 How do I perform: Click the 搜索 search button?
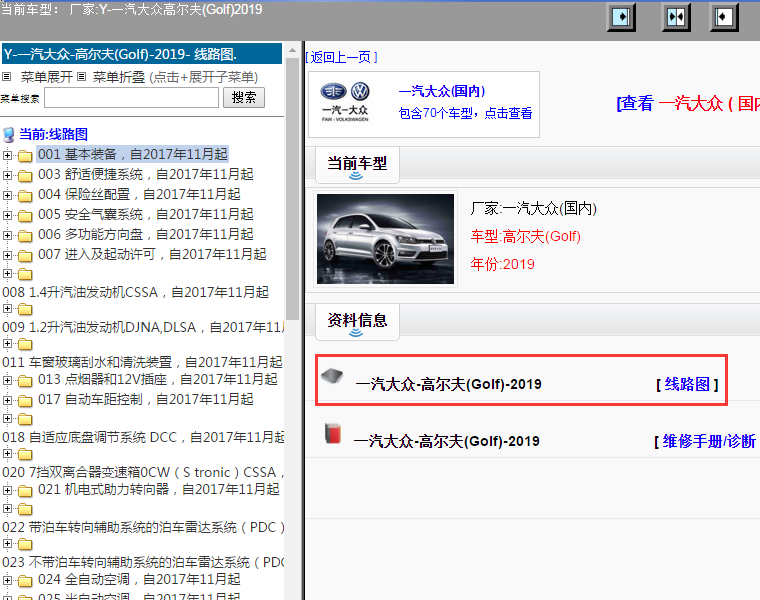(x=244, y=98)
